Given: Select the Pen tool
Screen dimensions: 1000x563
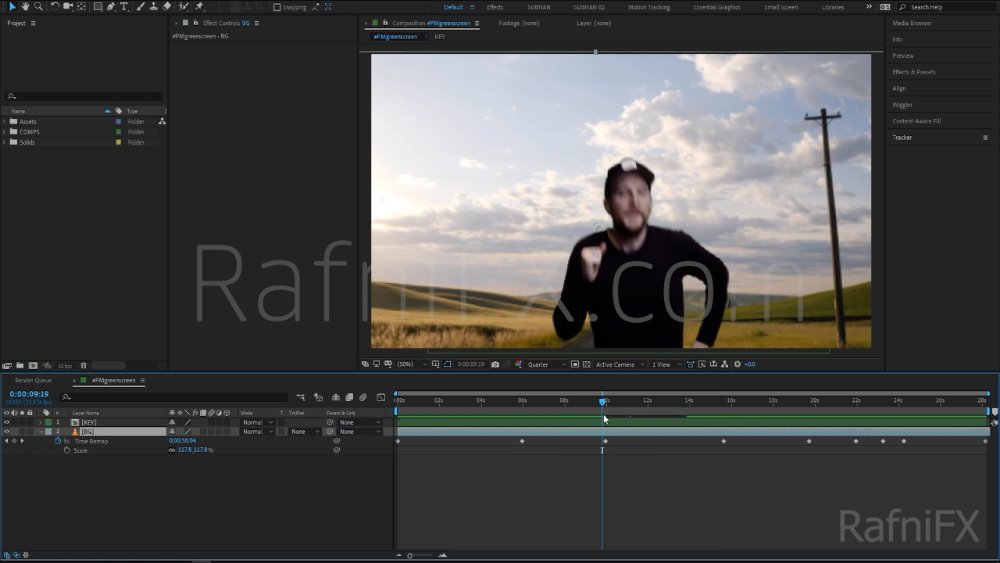Looking at the screenshot, I should [x=111, y=6].
